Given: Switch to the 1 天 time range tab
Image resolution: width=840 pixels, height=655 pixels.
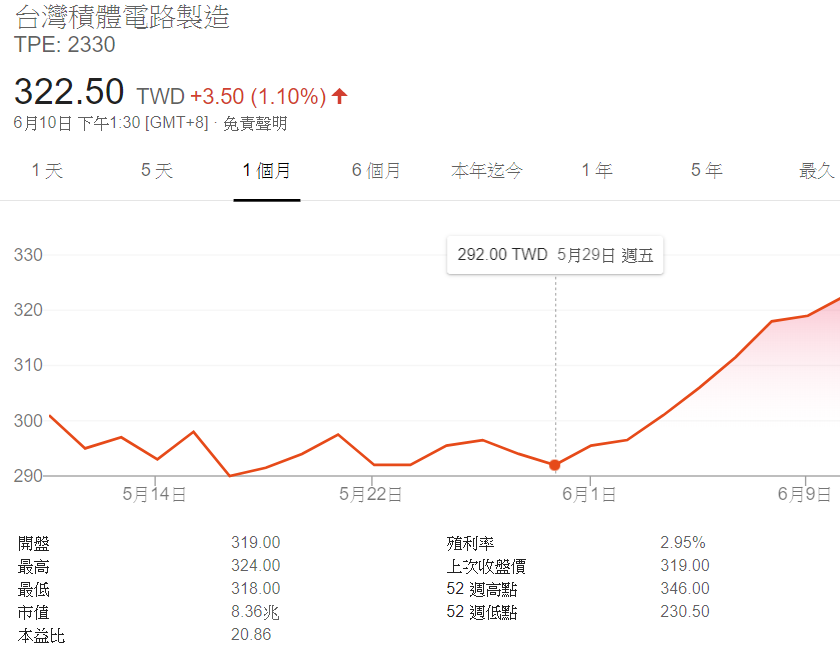Looking at the screenshot, I should point(47,171).
